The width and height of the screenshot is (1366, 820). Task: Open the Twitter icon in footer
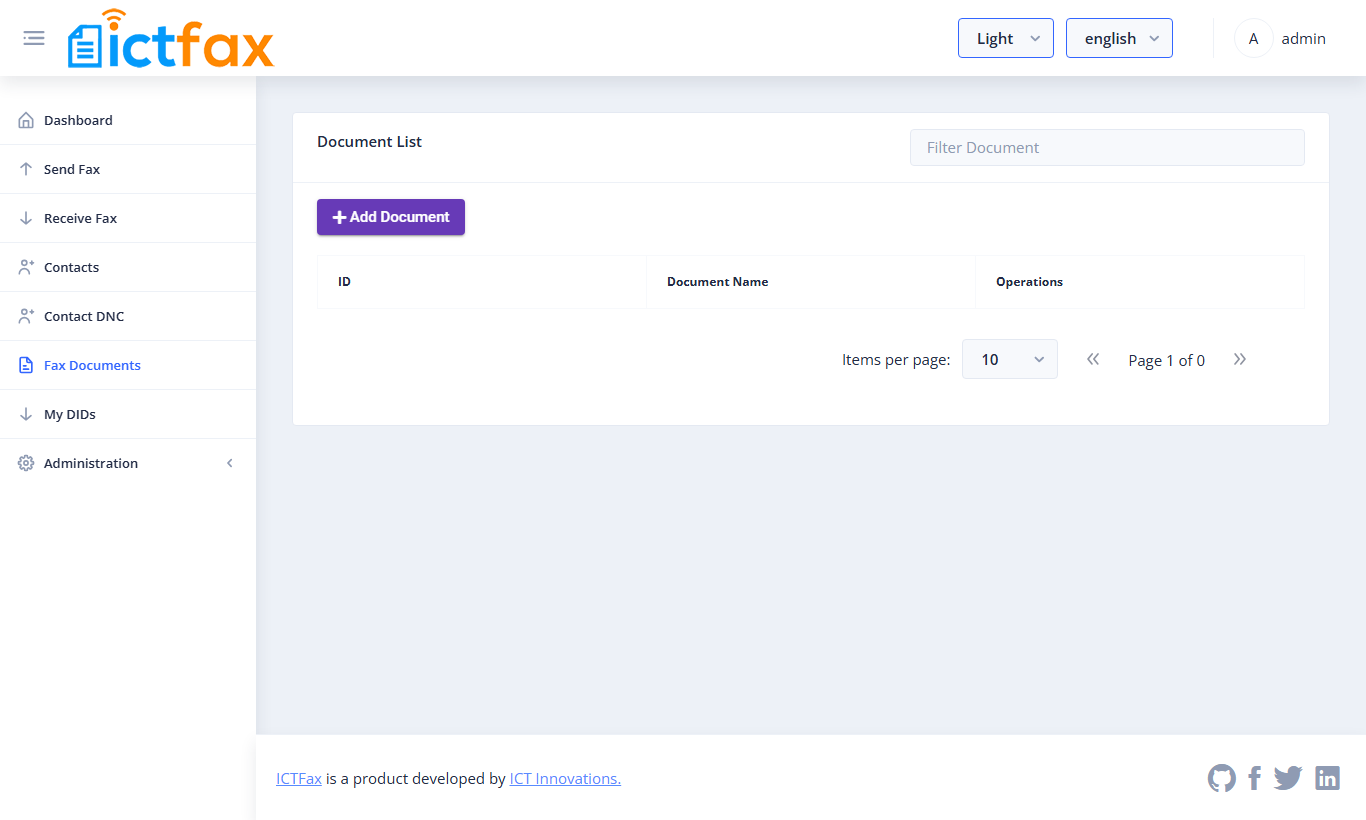click(1288, 778)
